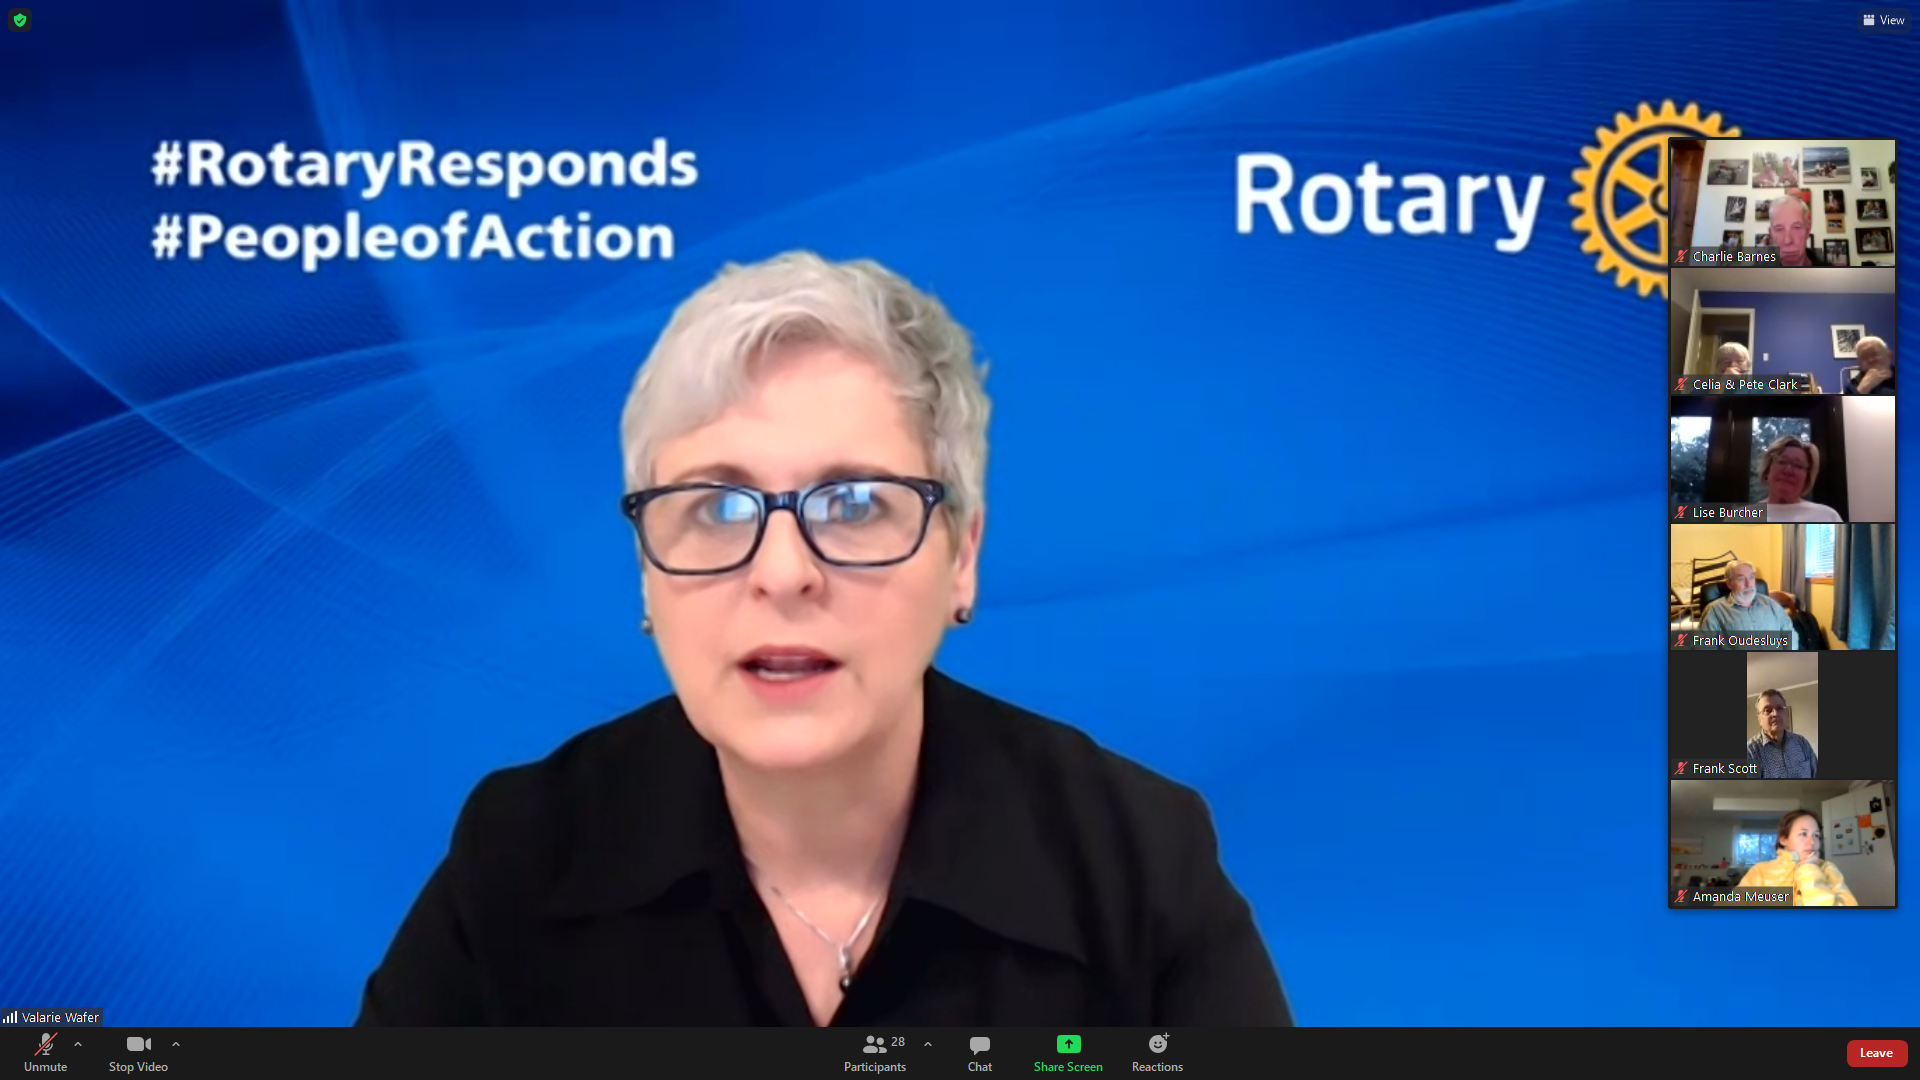The width and height of the screenshot is (1920, 1080).
Task: Toggle the Stop Video camera button
Action: pyautogui.click(x=138, y=1045)
